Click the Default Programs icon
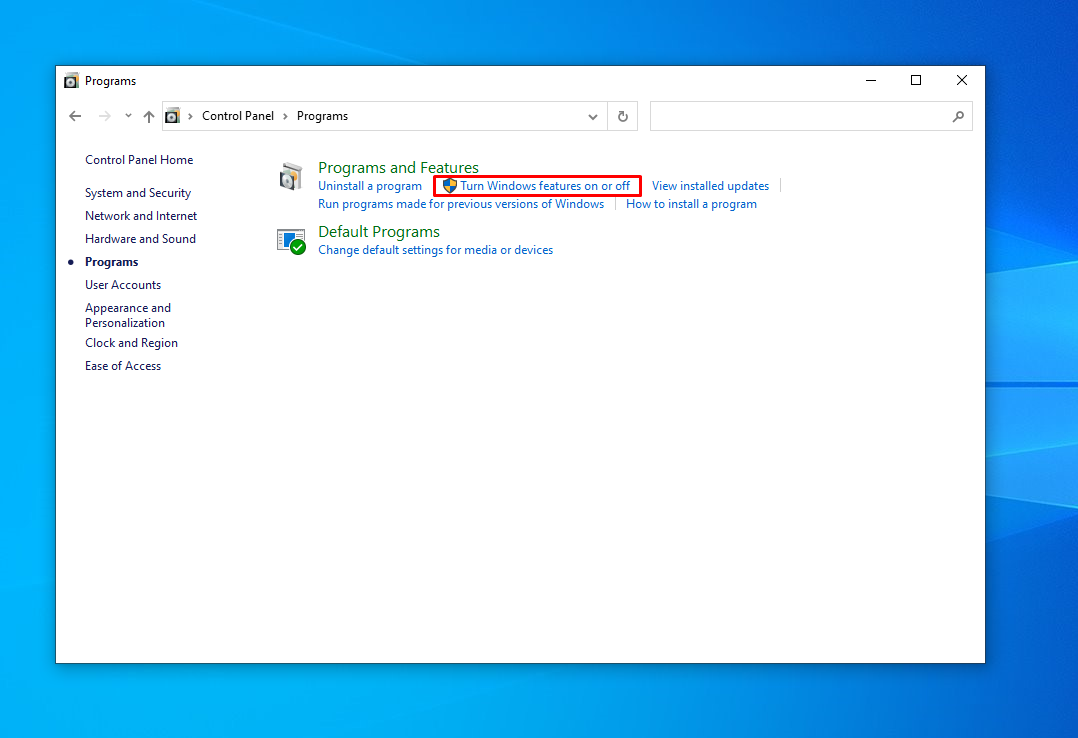Viewport: 1078px width, 738px height. [x=291, y=241]
